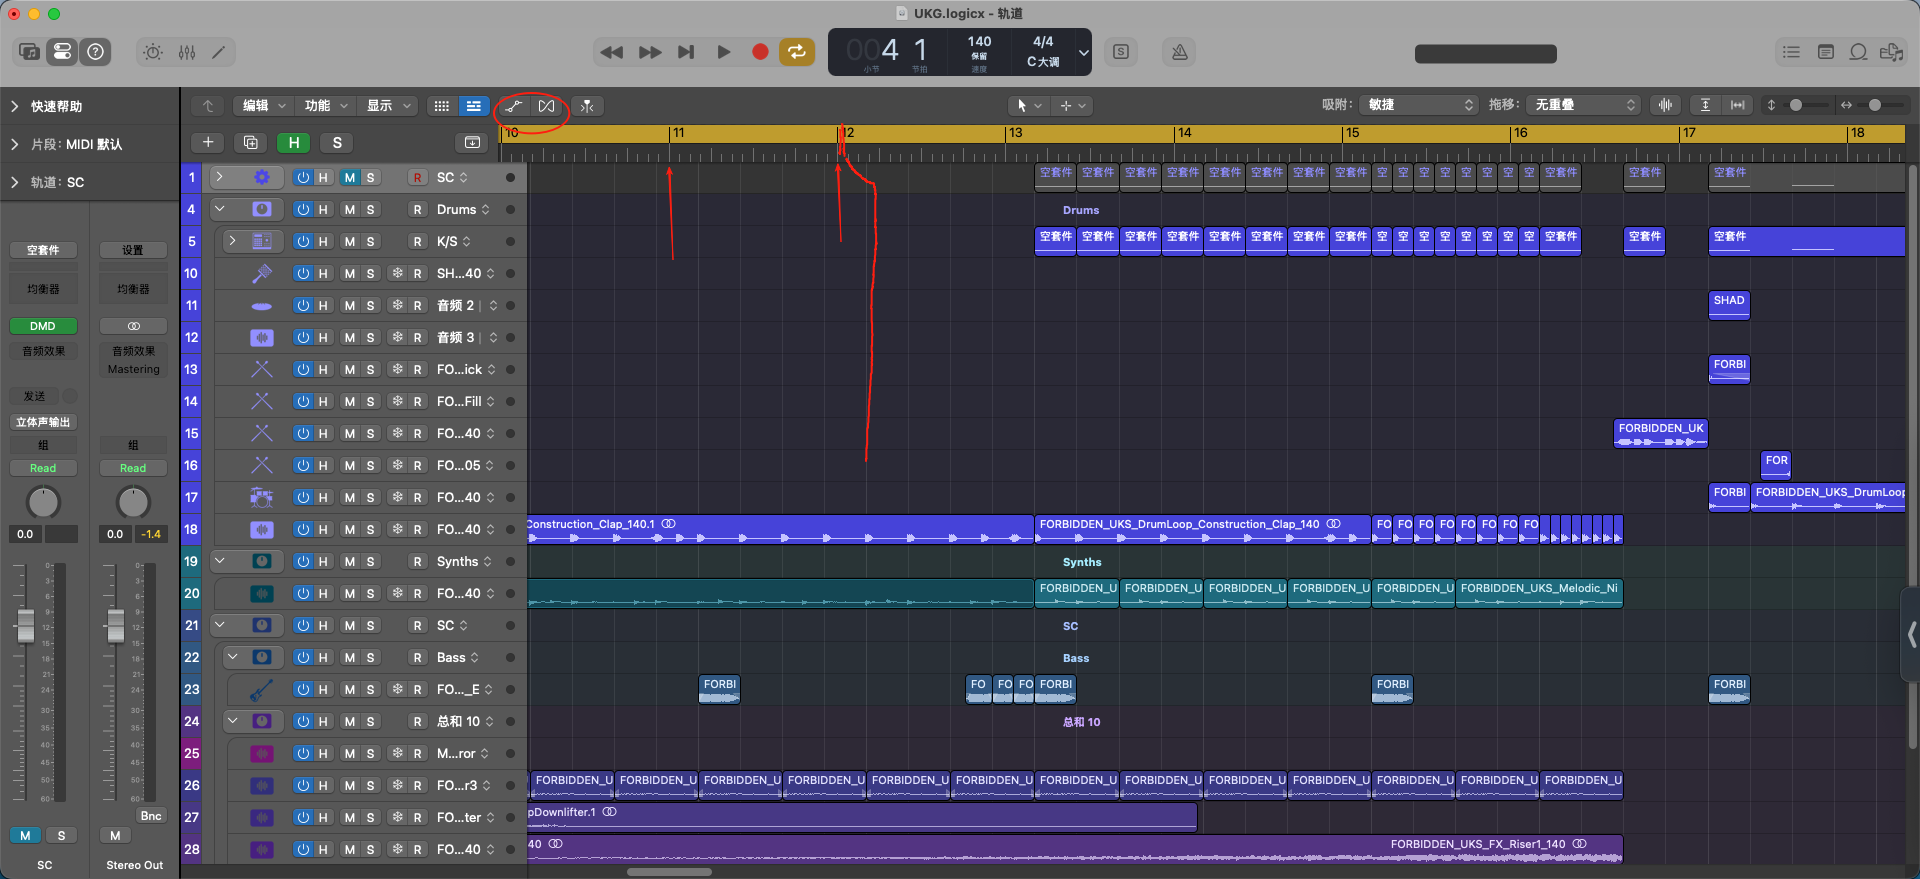Open the Library panel icon

pyautogui.click(x=29, y=52)
